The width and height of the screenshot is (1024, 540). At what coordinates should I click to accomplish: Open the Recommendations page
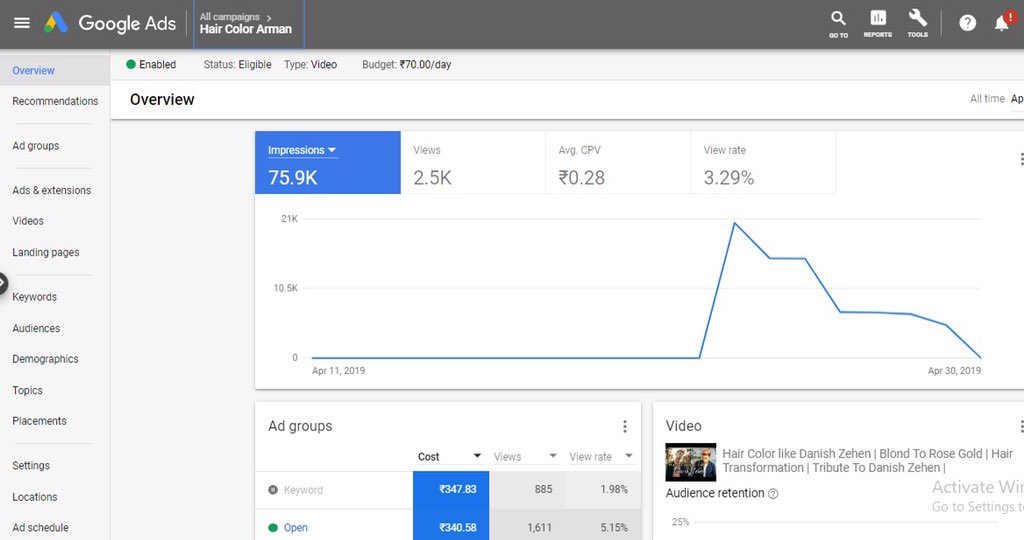click(55, 101)
